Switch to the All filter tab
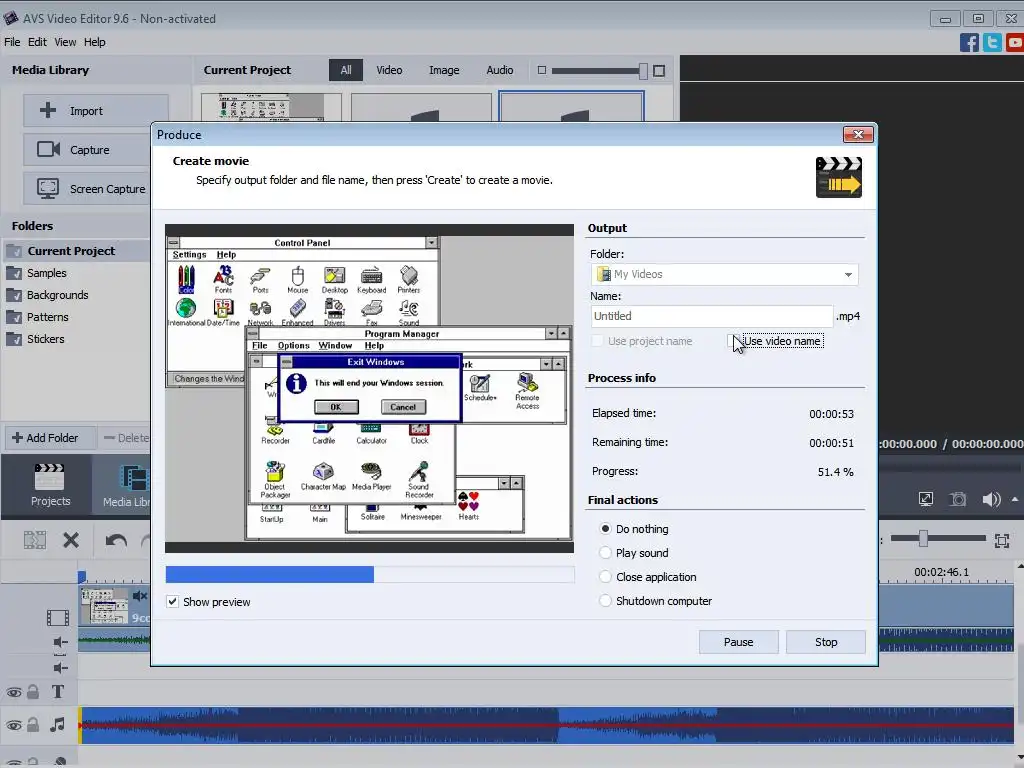The image size is (1024, 768). point(345,70)
